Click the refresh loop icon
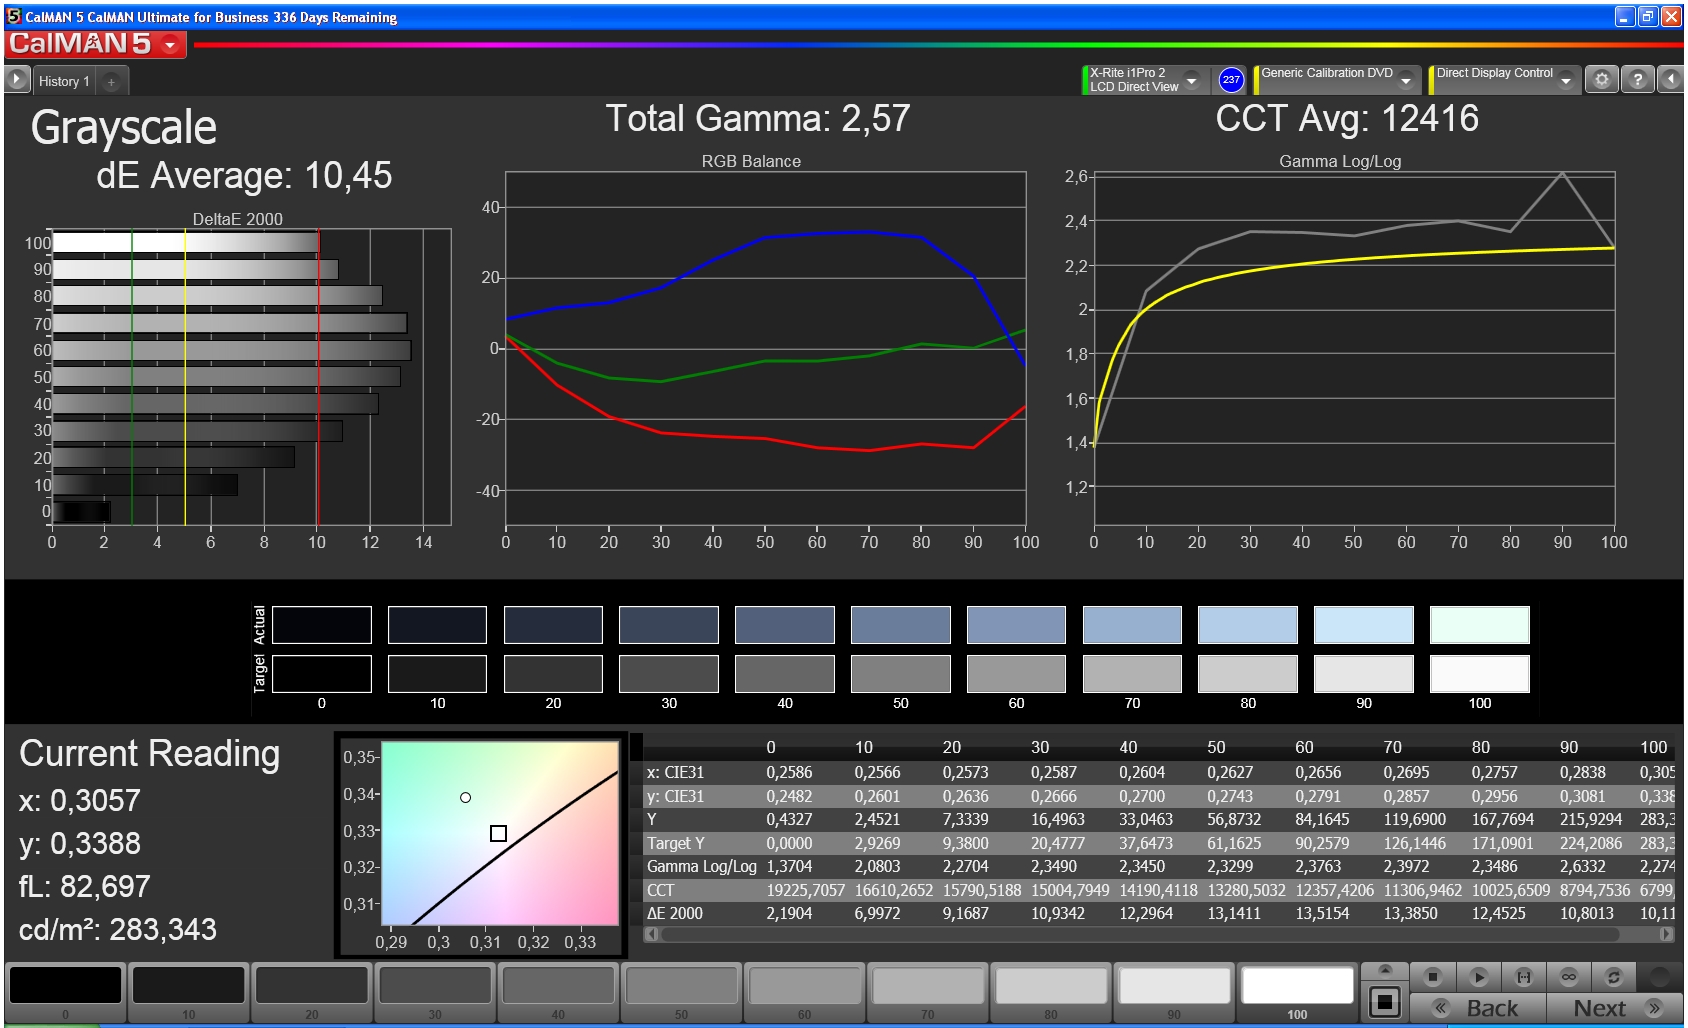 coord(1613,977)
